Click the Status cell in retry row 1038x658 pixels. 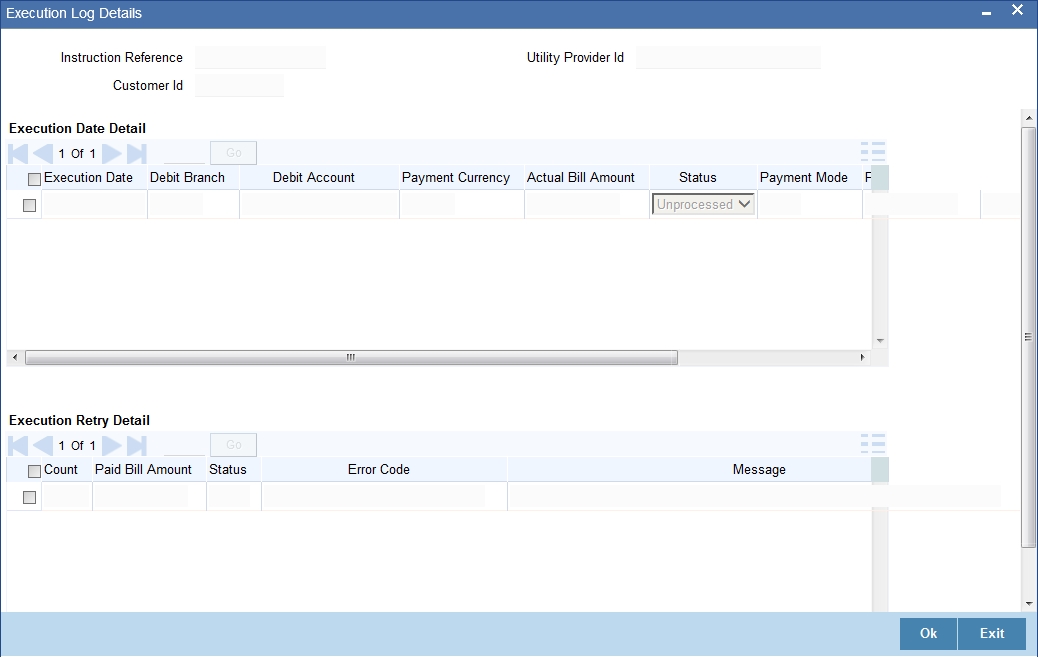tap(229, 496)
